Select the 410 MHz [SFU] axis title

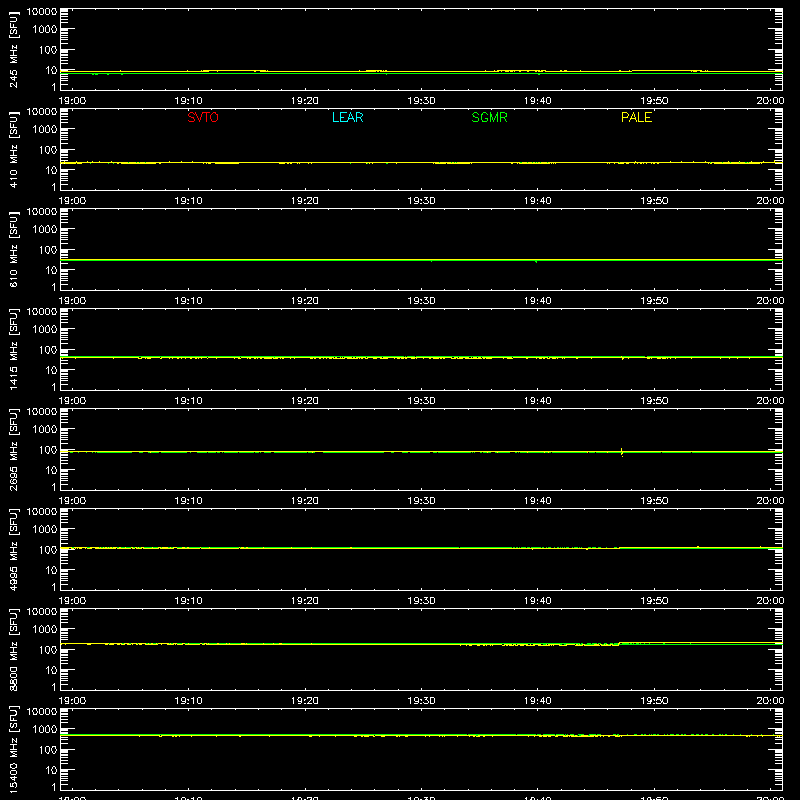point(14,150)
